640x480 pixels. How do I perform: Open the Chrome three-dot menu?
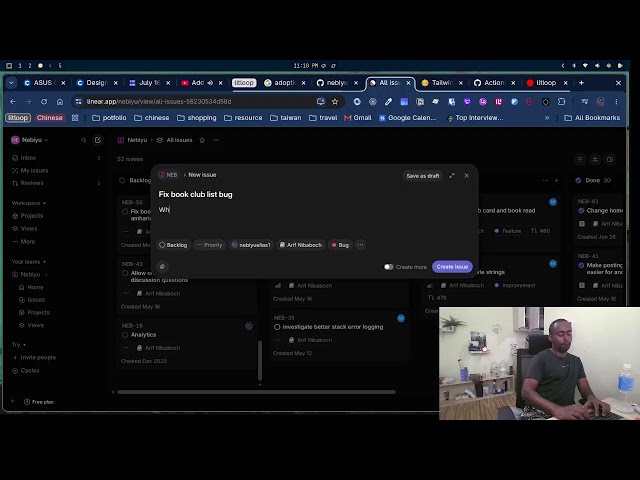tap(616, 102)
